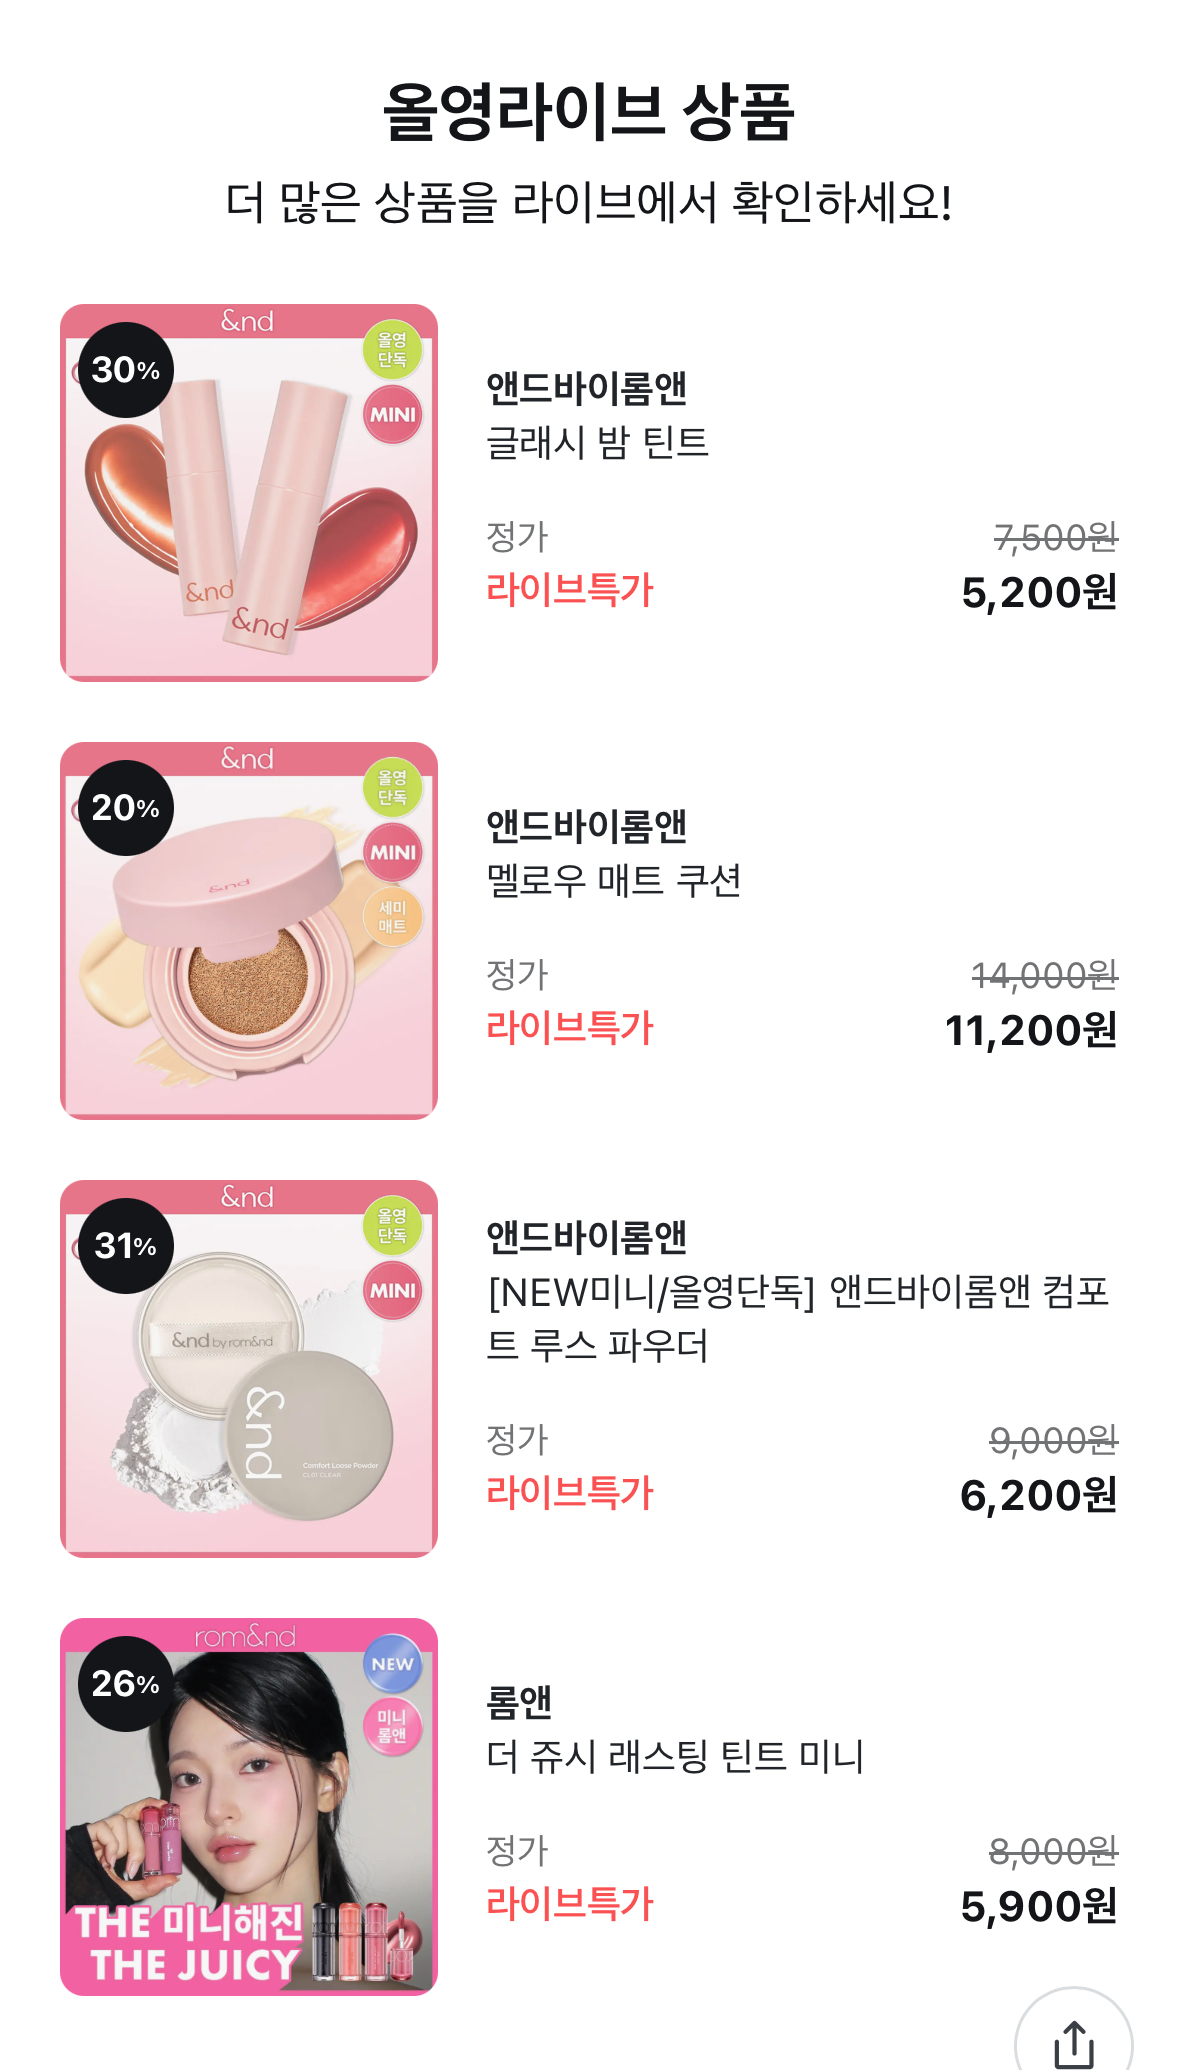The width and height of the screenshot is (1179, 2070).
Task: Select the 글래시 밤 틴트 product name
Action: (597, 442)
